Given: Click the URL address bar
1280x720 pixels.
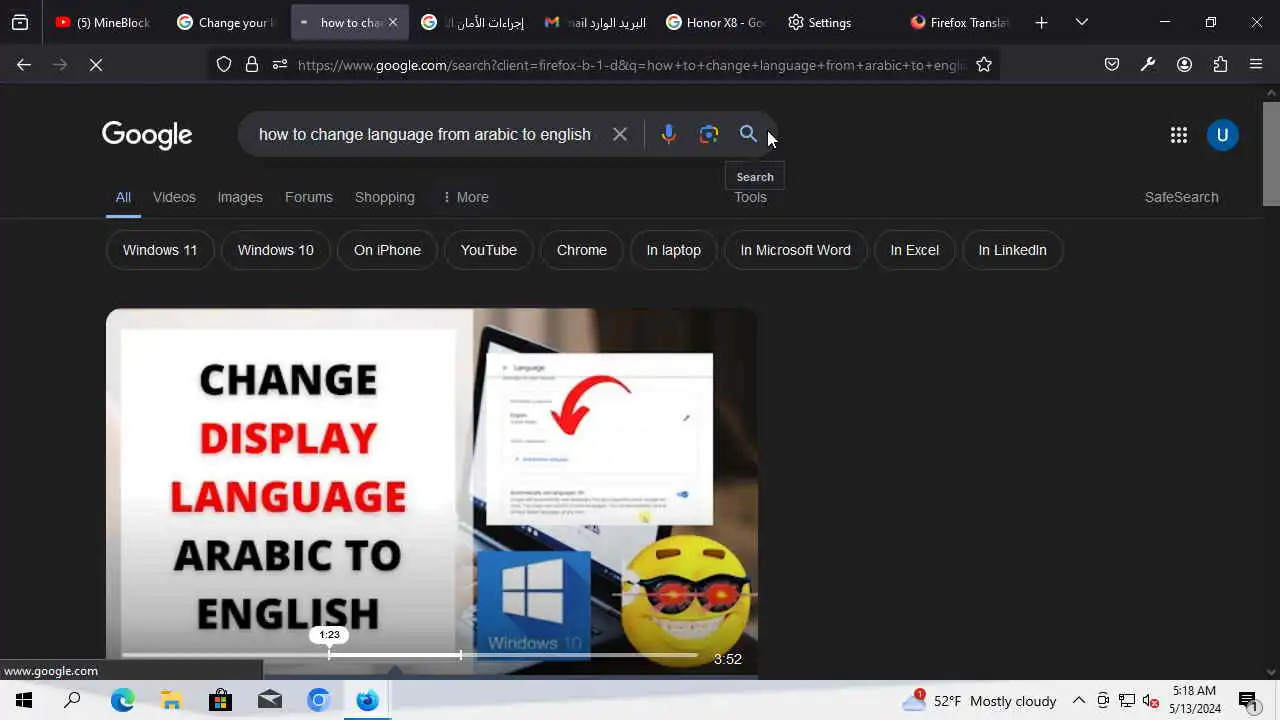Looking at the screenshot, I should tap(632, 65).
